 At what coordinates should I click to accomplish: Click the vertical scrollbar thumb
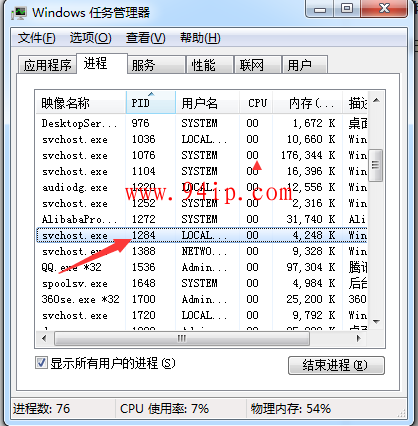tap(376, 165)
